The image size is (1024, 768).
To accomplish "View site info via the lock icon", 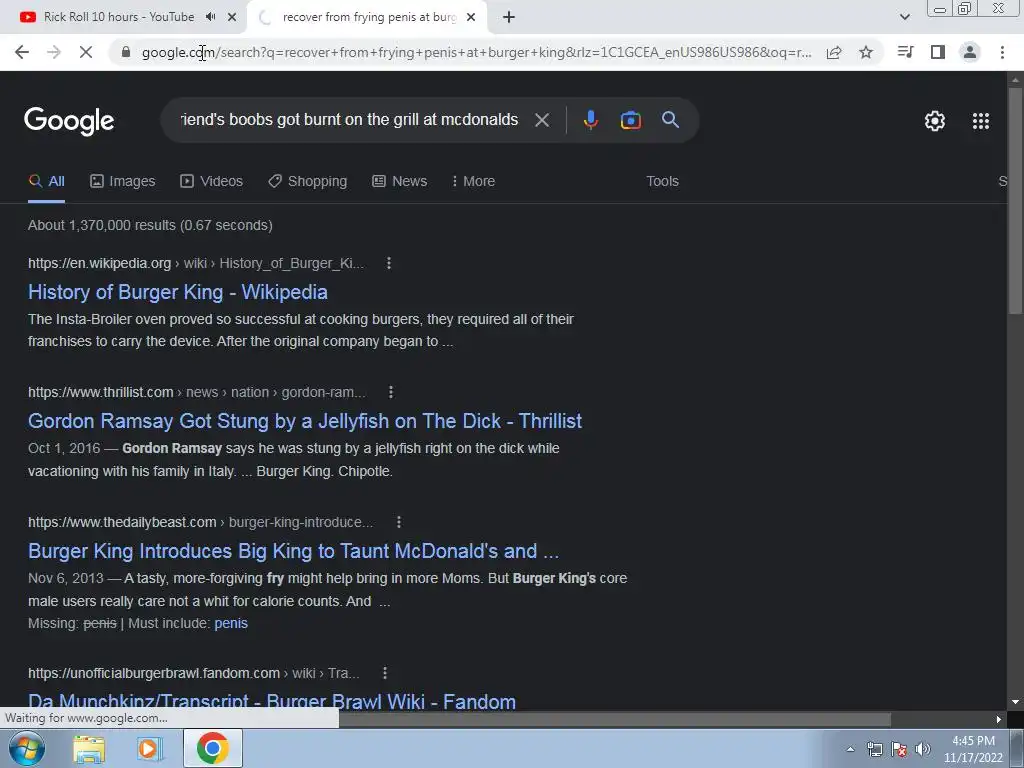I will point(126,52).
